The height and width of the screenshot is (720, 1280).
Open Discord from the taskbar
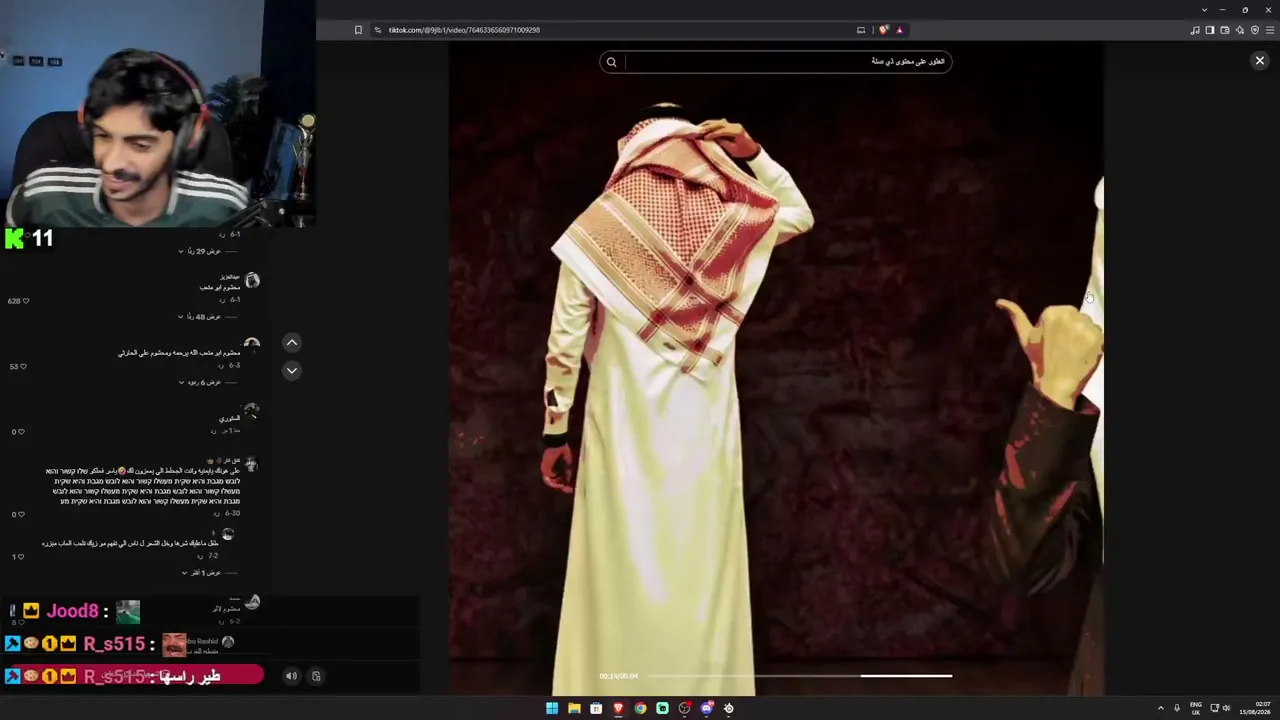(x=706, y=708)
